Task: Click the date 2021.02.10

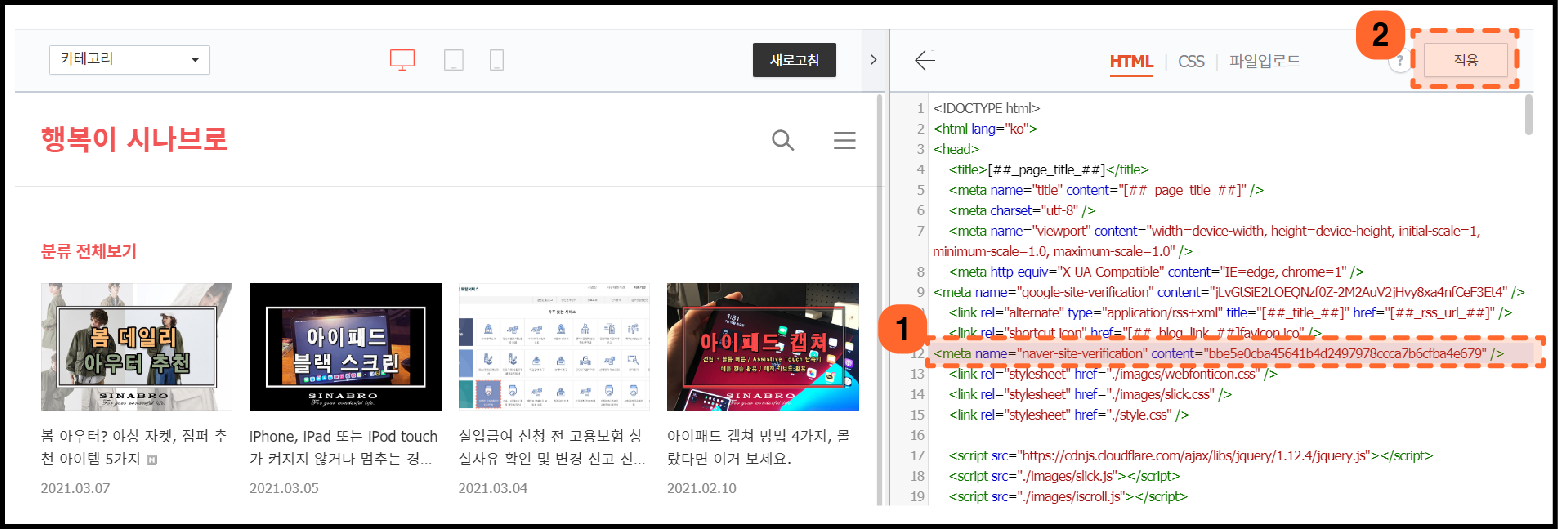Action: click(x=701, y=489)
